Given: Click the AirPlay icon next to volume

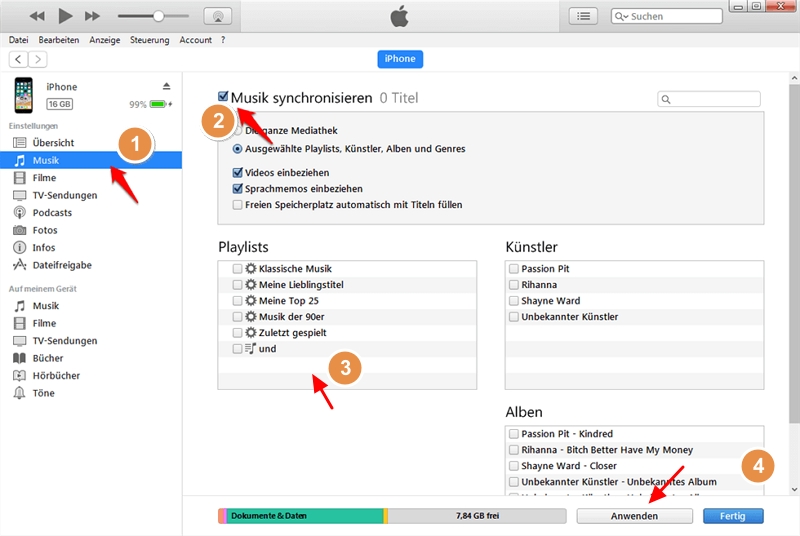Looking at the screenshot, I should 217,16.
